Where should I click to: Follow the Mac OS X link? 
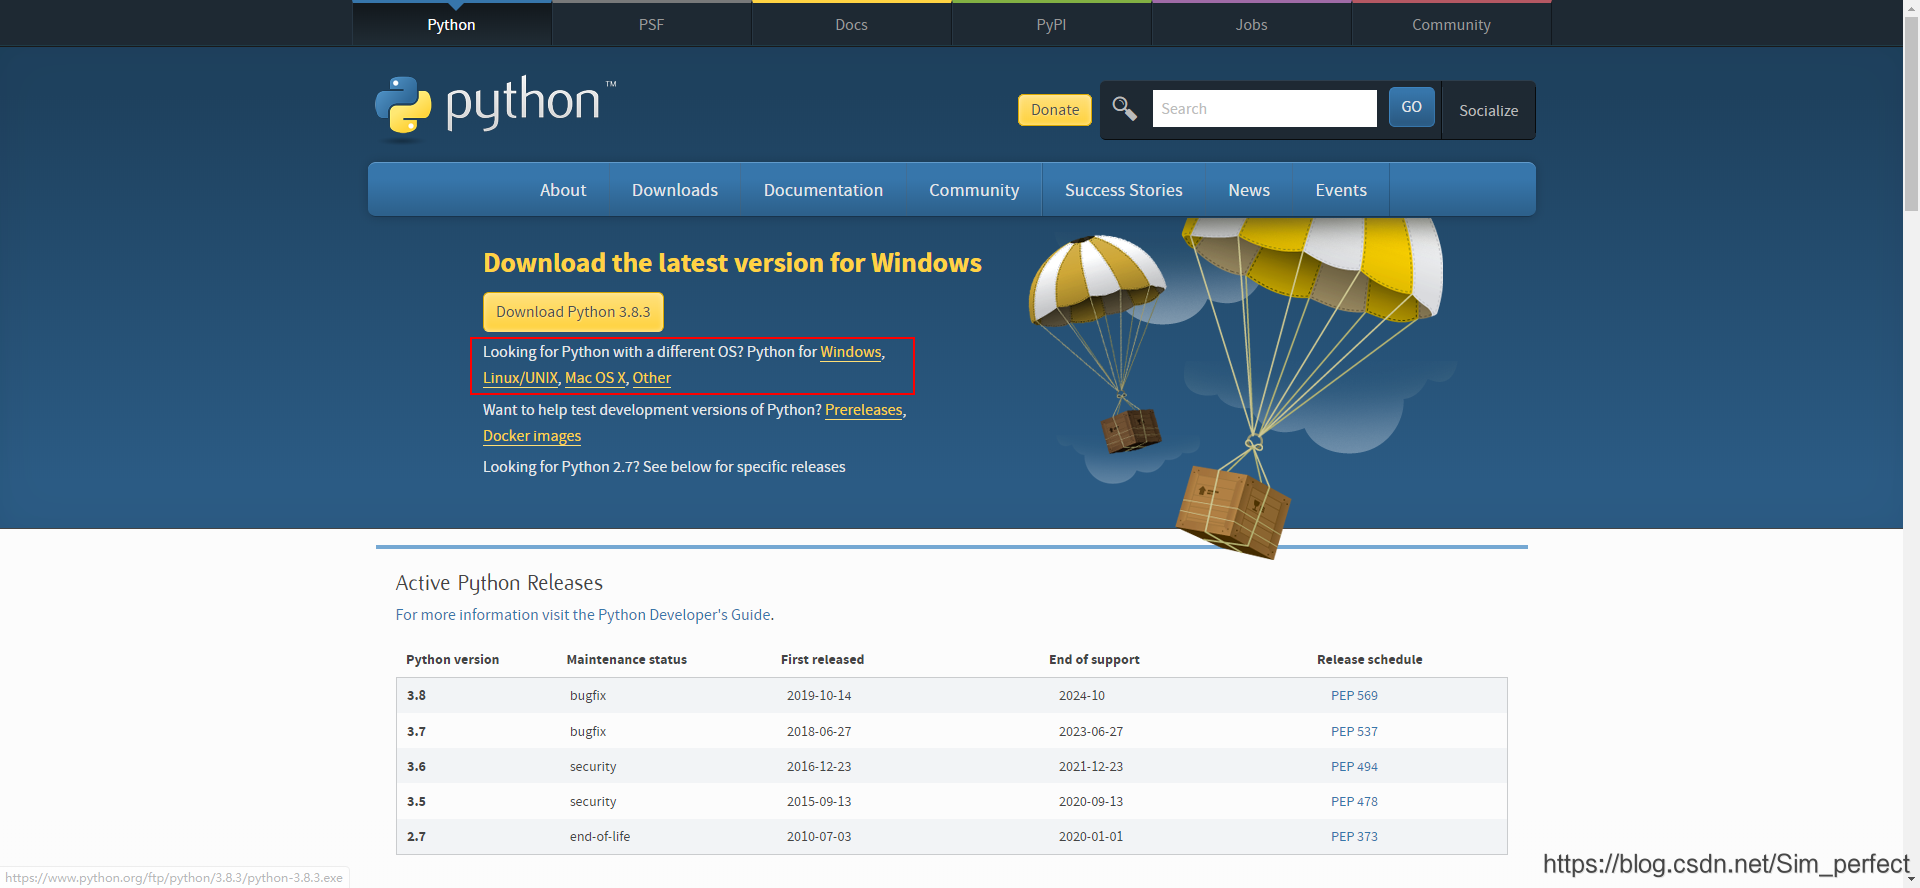[x=595, y=378]
